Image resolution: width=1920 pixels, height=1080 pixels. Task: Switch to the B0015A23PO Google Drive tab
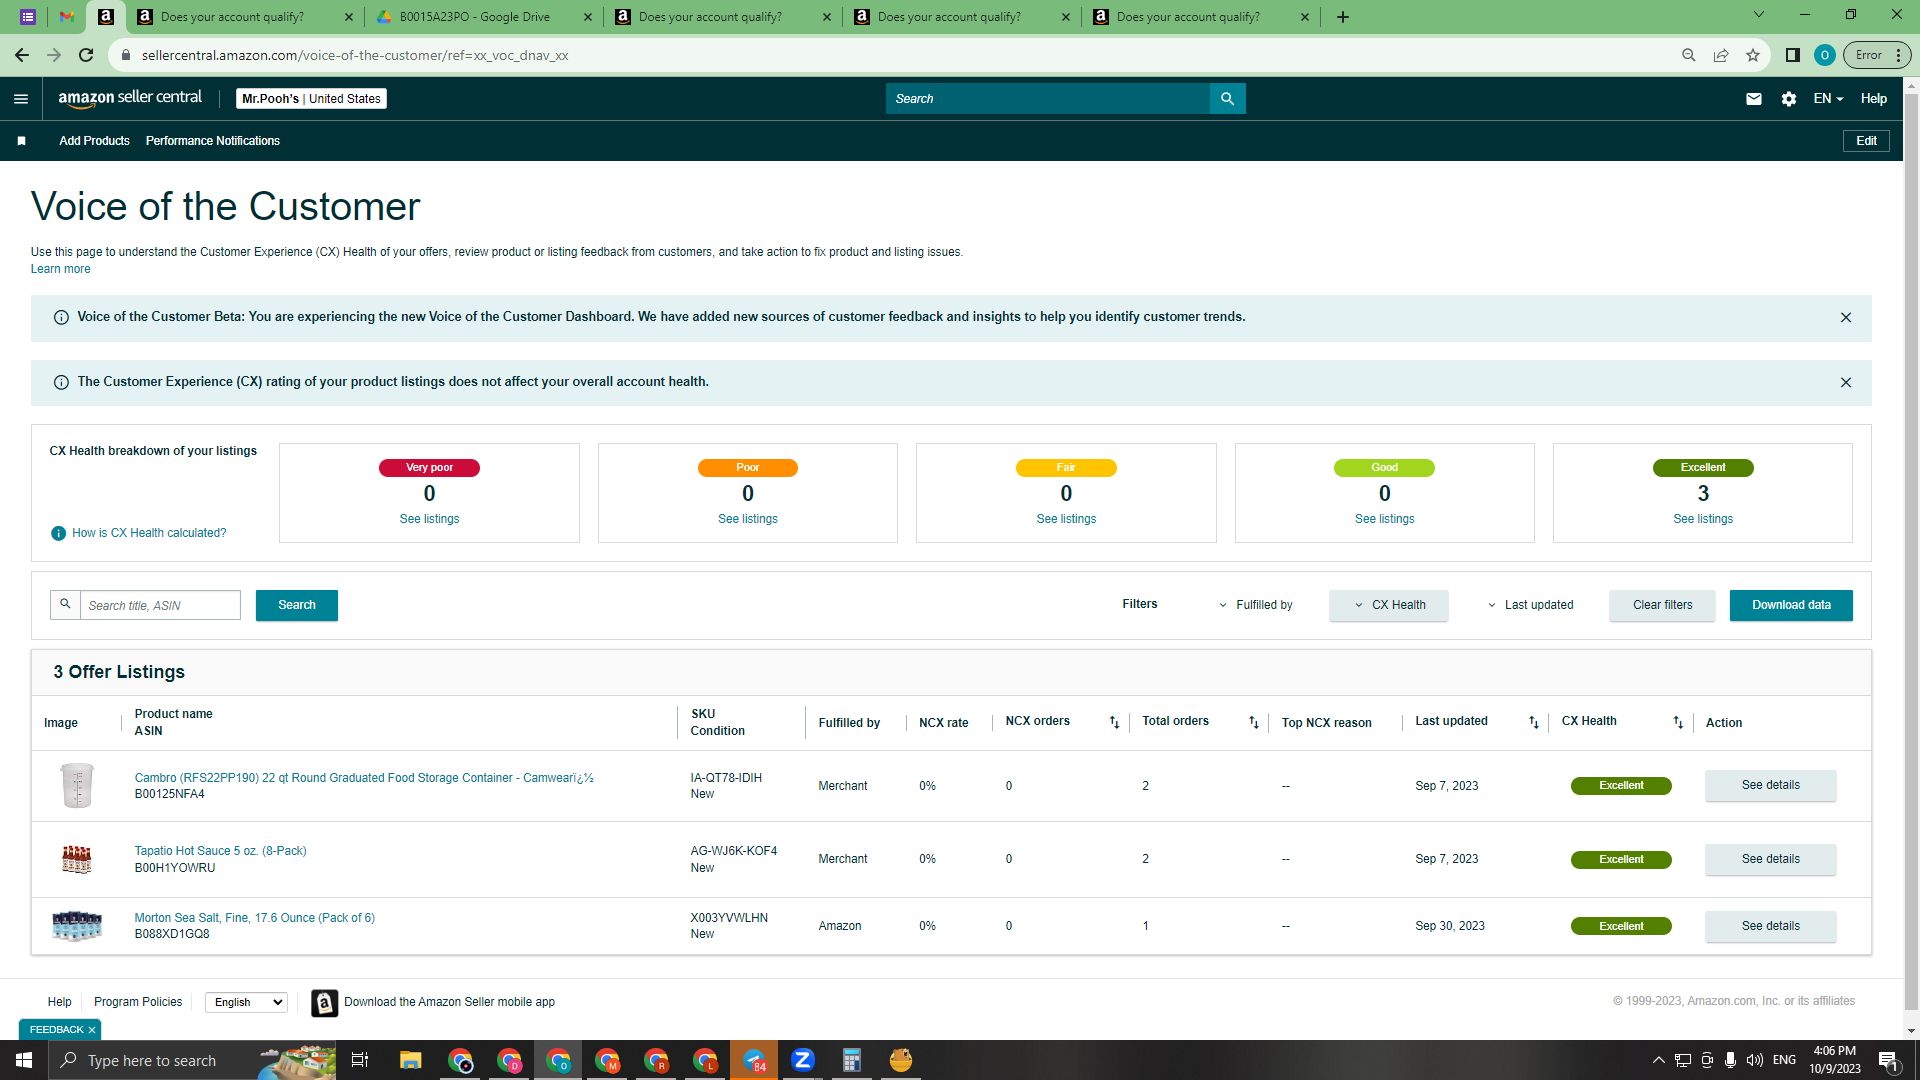click(484, 17)
